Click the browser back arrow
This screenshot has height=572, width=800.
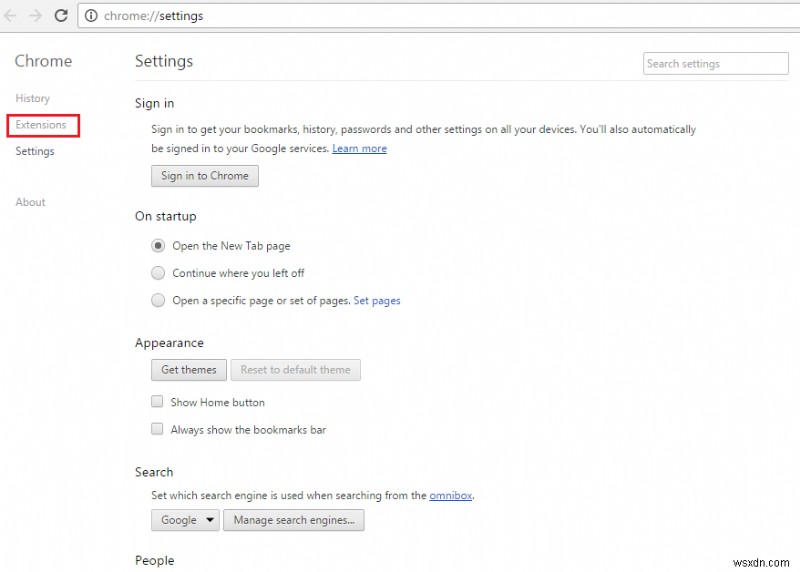point(11,16)
